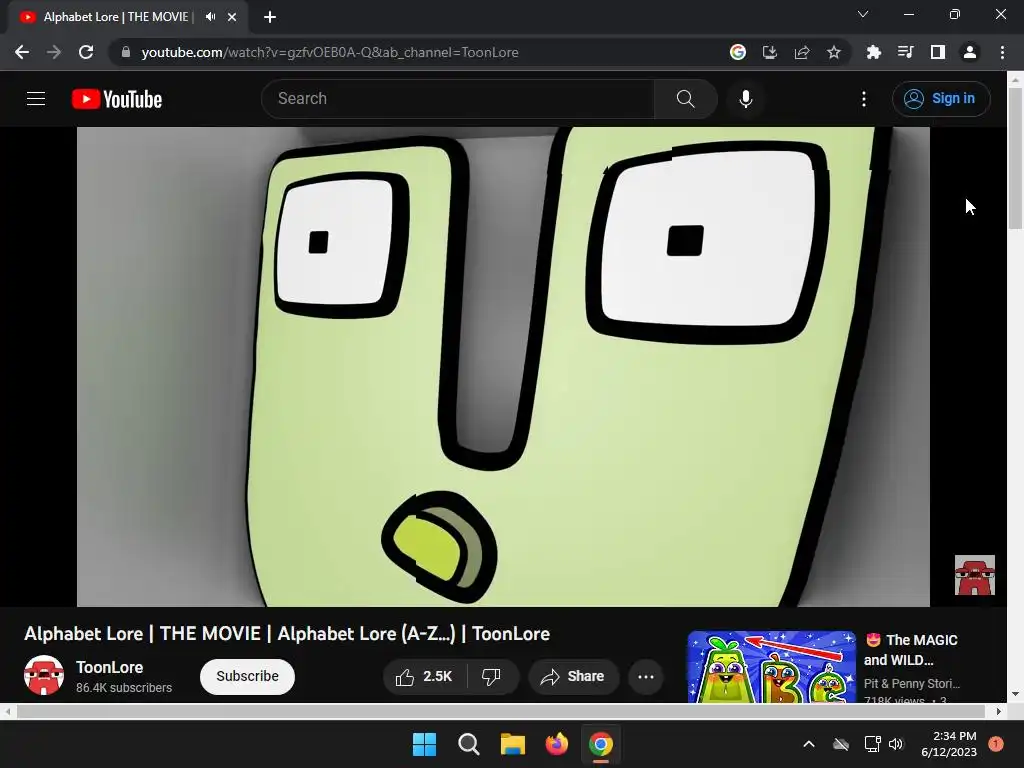Bookmark this tab with the star
The image size is (1024, 768).
click(834, 52)
